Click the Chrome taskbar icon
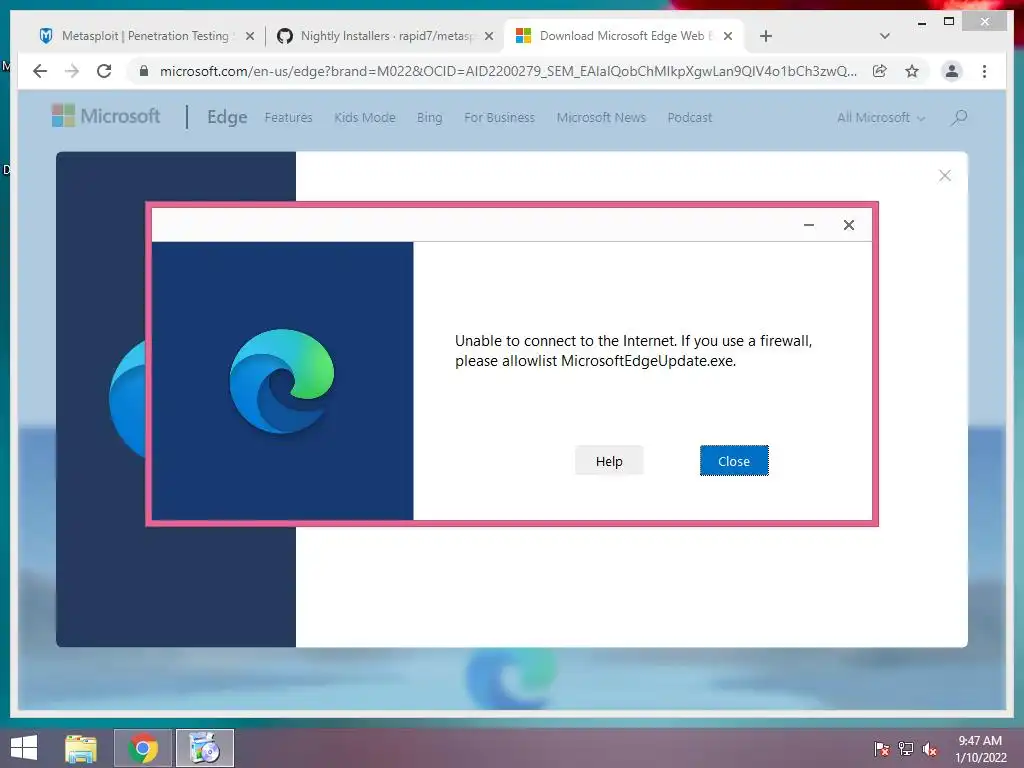The width and height of the screenshot is (1024, 768). (x=143, y=748)
